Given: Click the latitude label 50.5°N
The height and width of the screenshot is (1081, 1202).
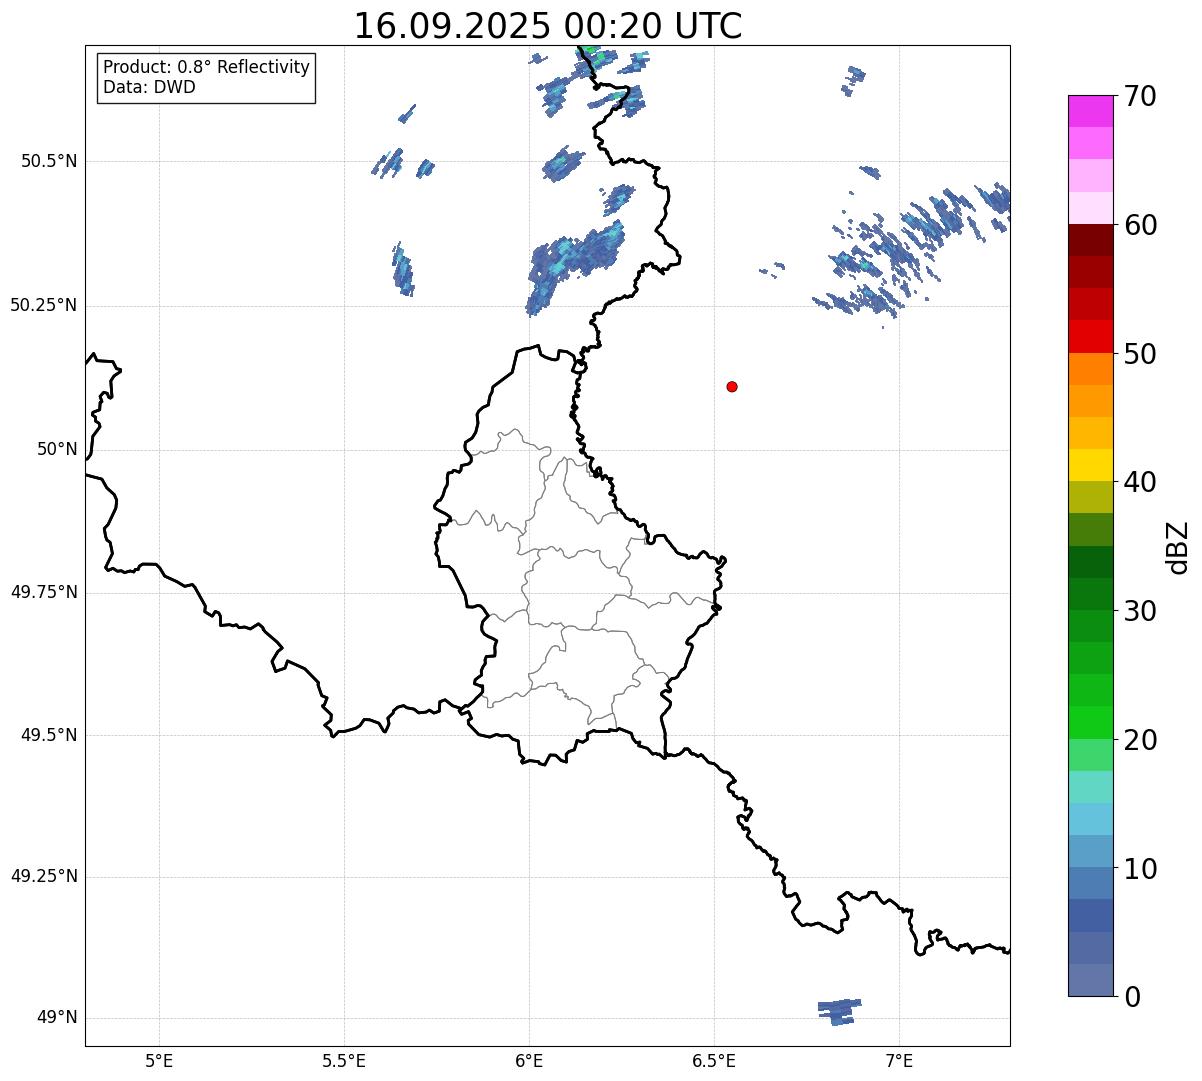Looking at the screenshot, I should pyautogui.click(x=48, y=161).
